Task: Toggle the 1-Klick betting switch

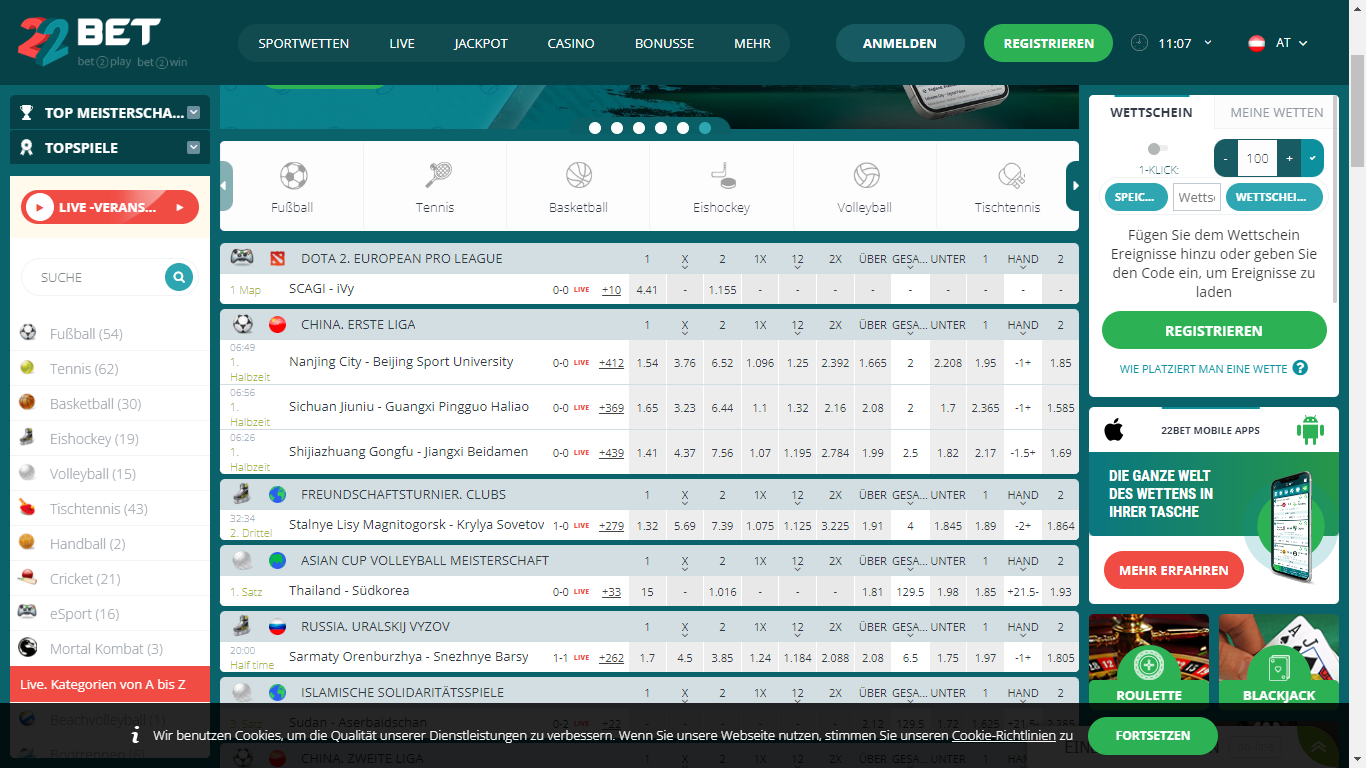Action: coord(1158,148)
